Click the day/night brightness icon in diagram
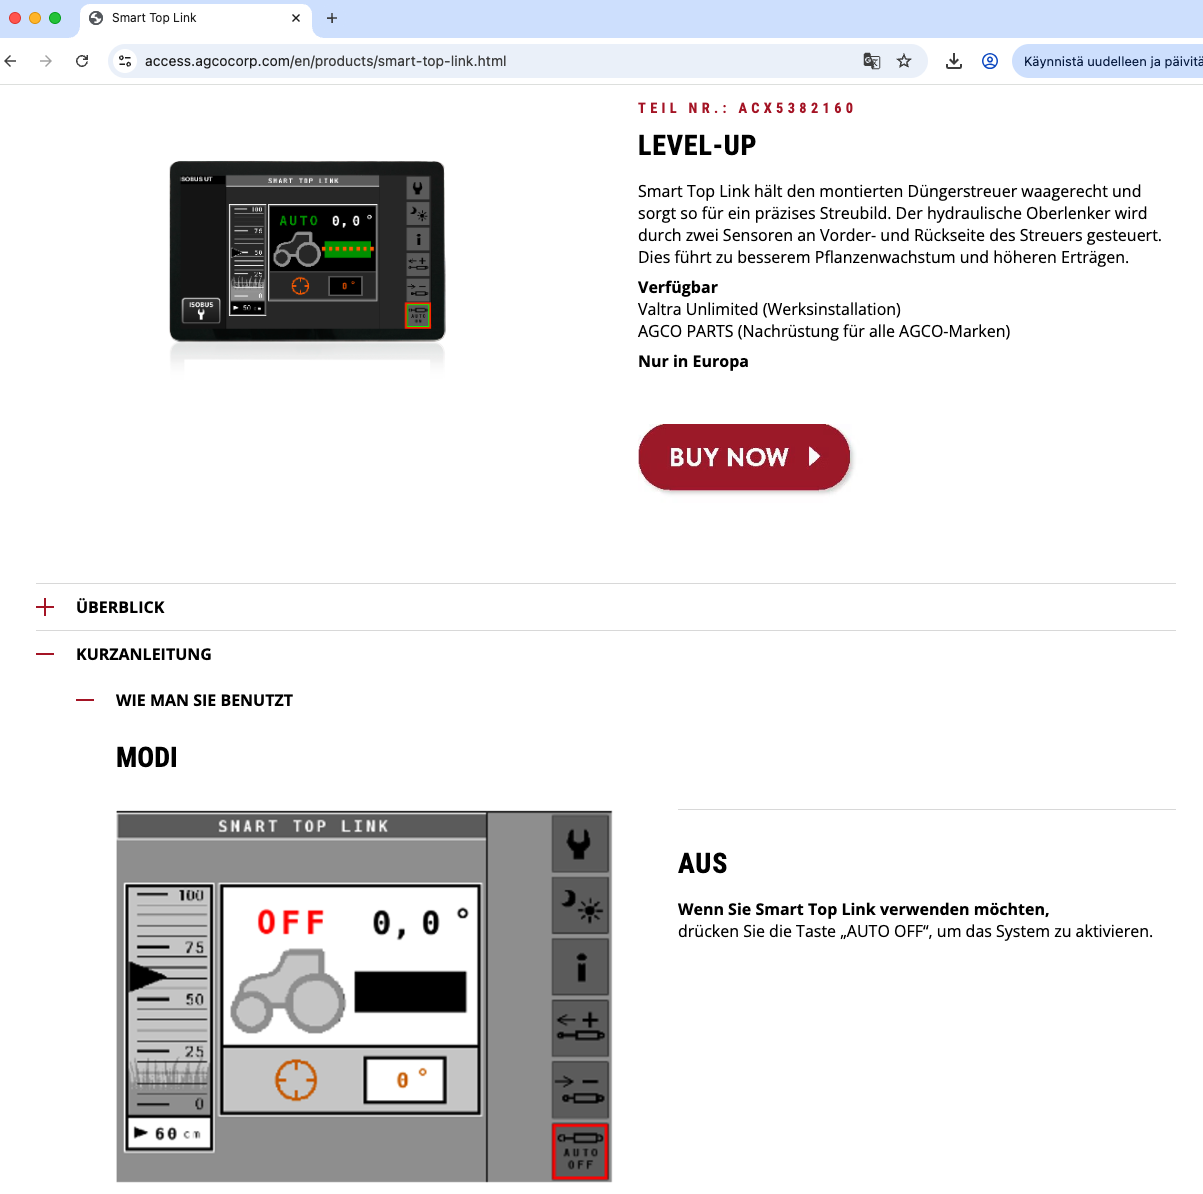This screenshot has height=1194, width=1203. [580, 906]
